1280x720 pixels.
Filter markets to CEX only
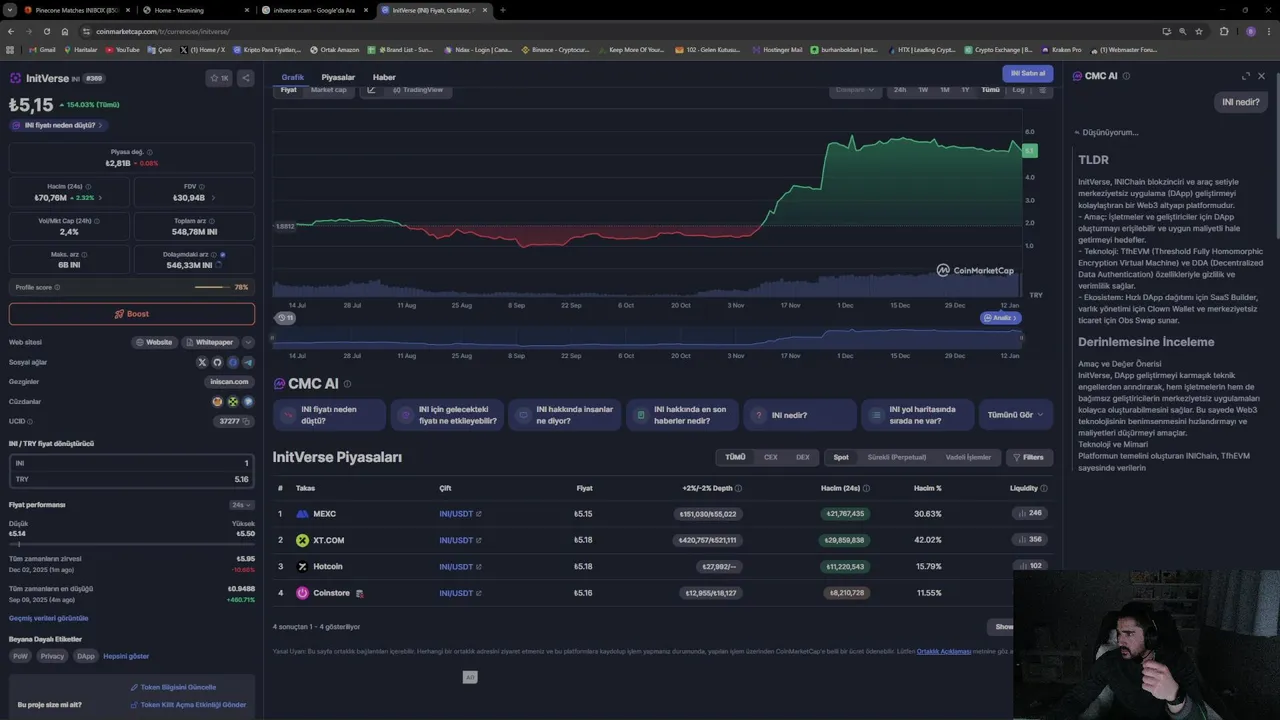[770, 457]
